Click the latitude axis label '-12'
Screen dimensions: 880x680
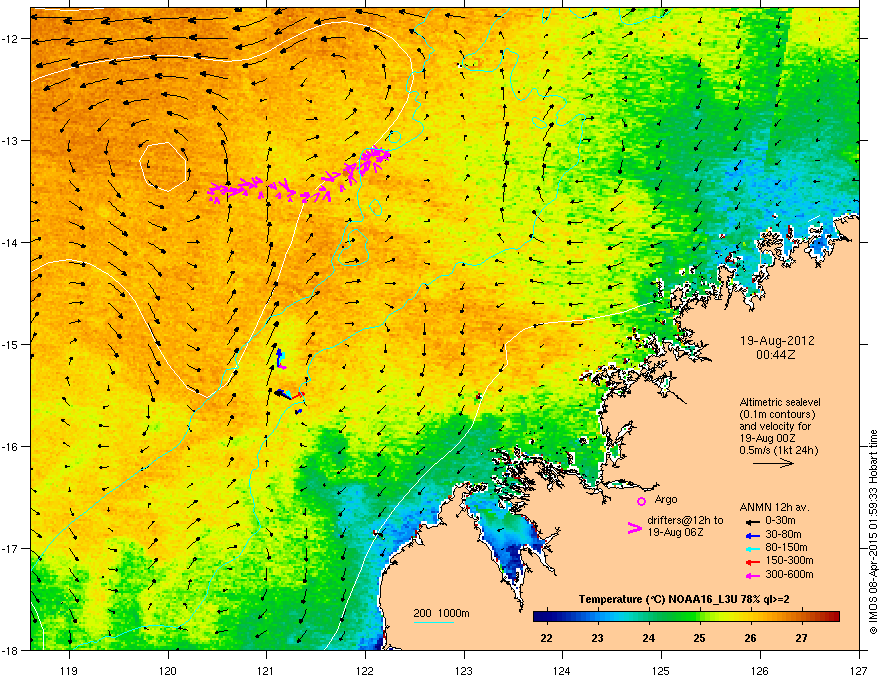[11, 39]
